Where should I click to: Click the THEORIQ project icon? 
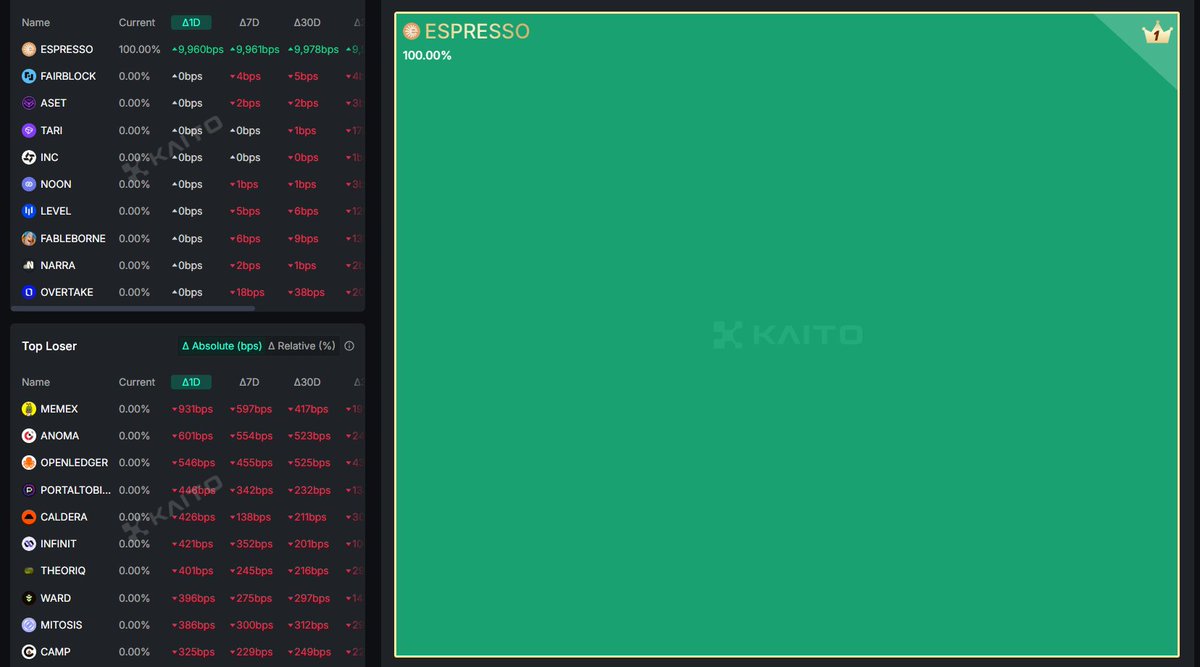(x=29, y=571)
